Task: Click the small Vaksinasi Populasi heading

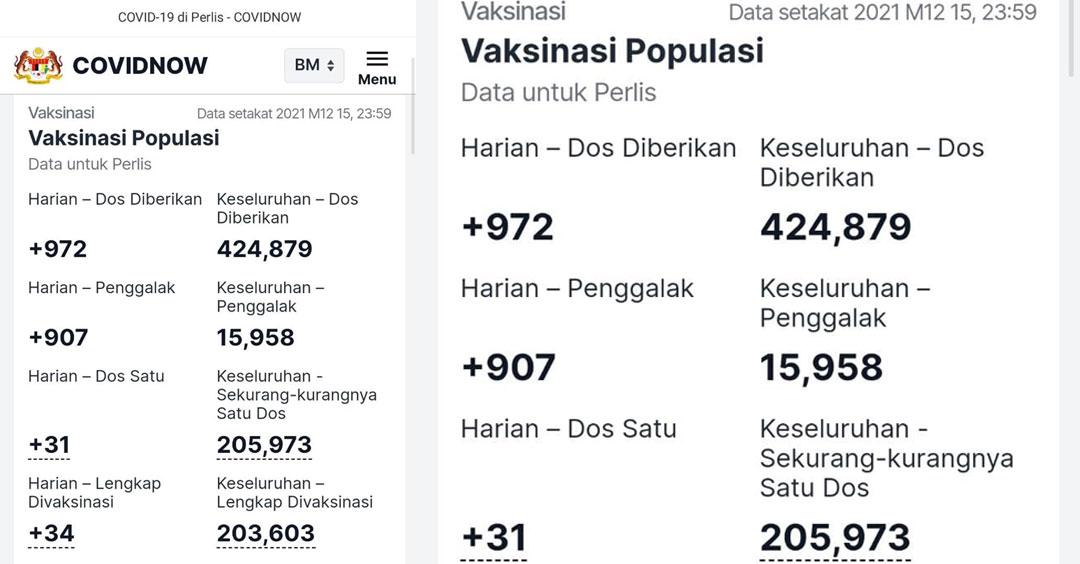Action: pyautogui.click(x=124, y=138)
